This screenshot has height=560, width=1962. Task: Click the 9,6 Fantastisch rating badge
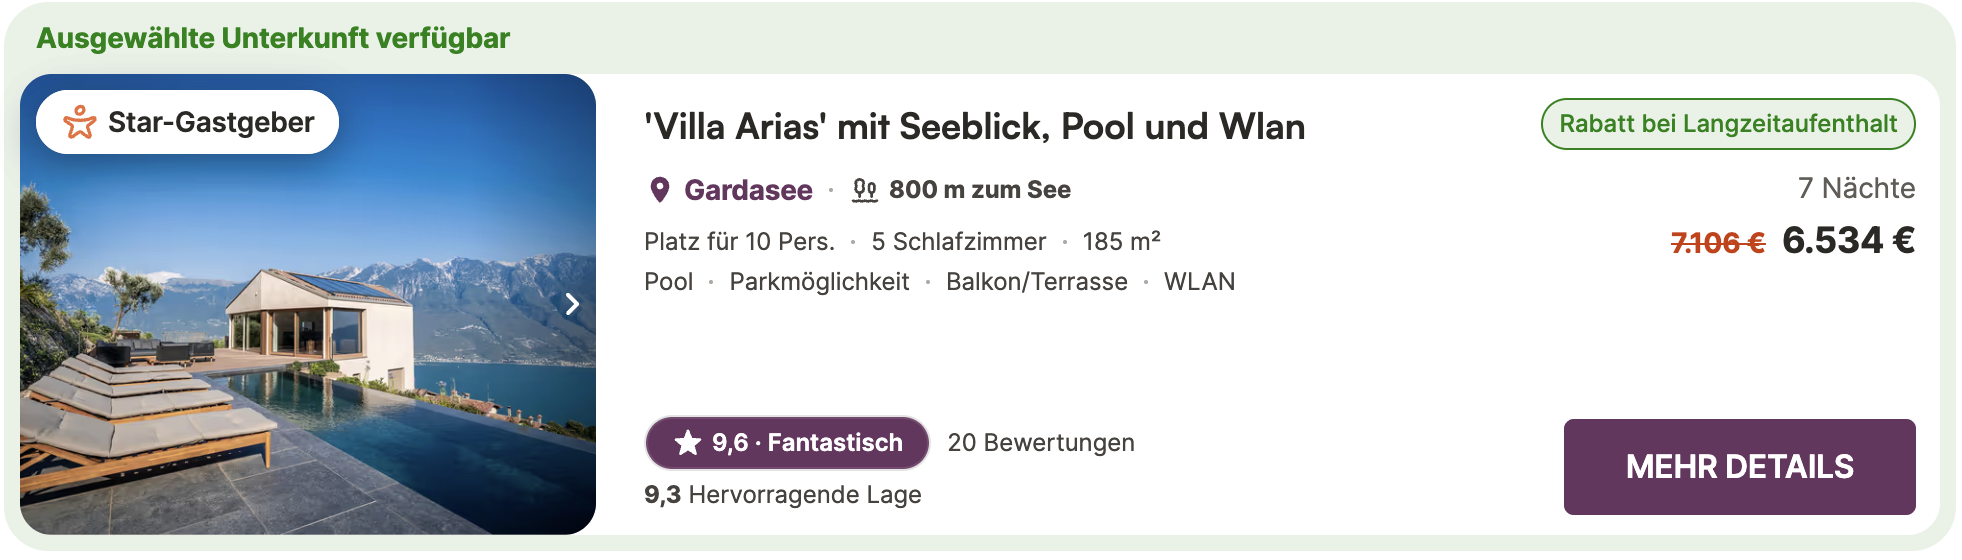point(788,443)
